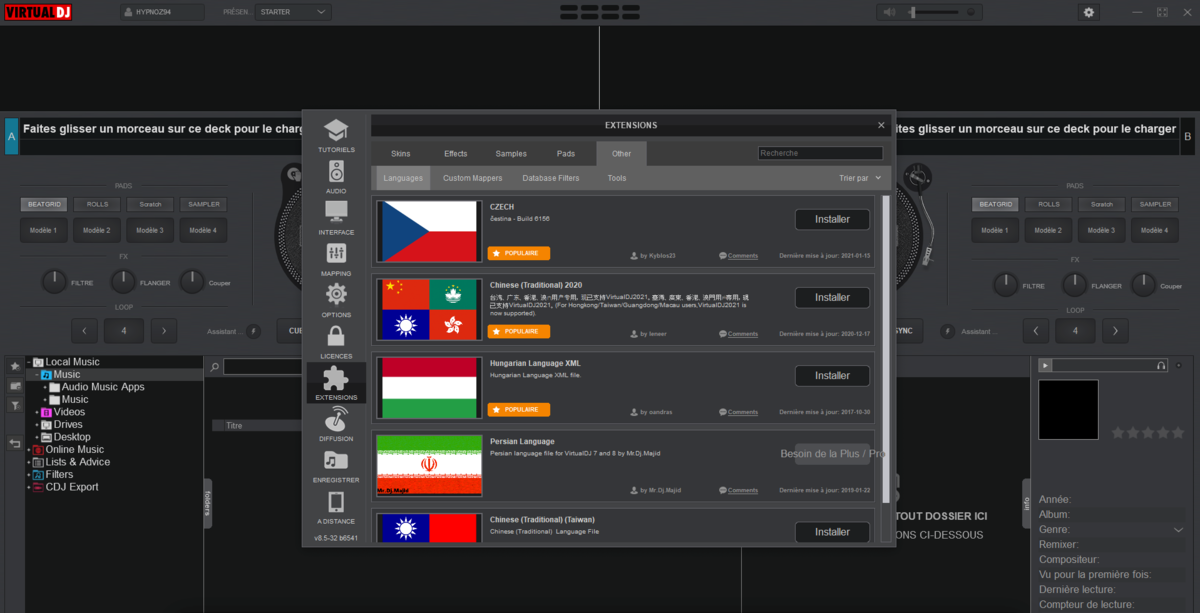Click Modèle 1 pad on left deck
This screenshot has width=1200, height=613.
point(42,230)
